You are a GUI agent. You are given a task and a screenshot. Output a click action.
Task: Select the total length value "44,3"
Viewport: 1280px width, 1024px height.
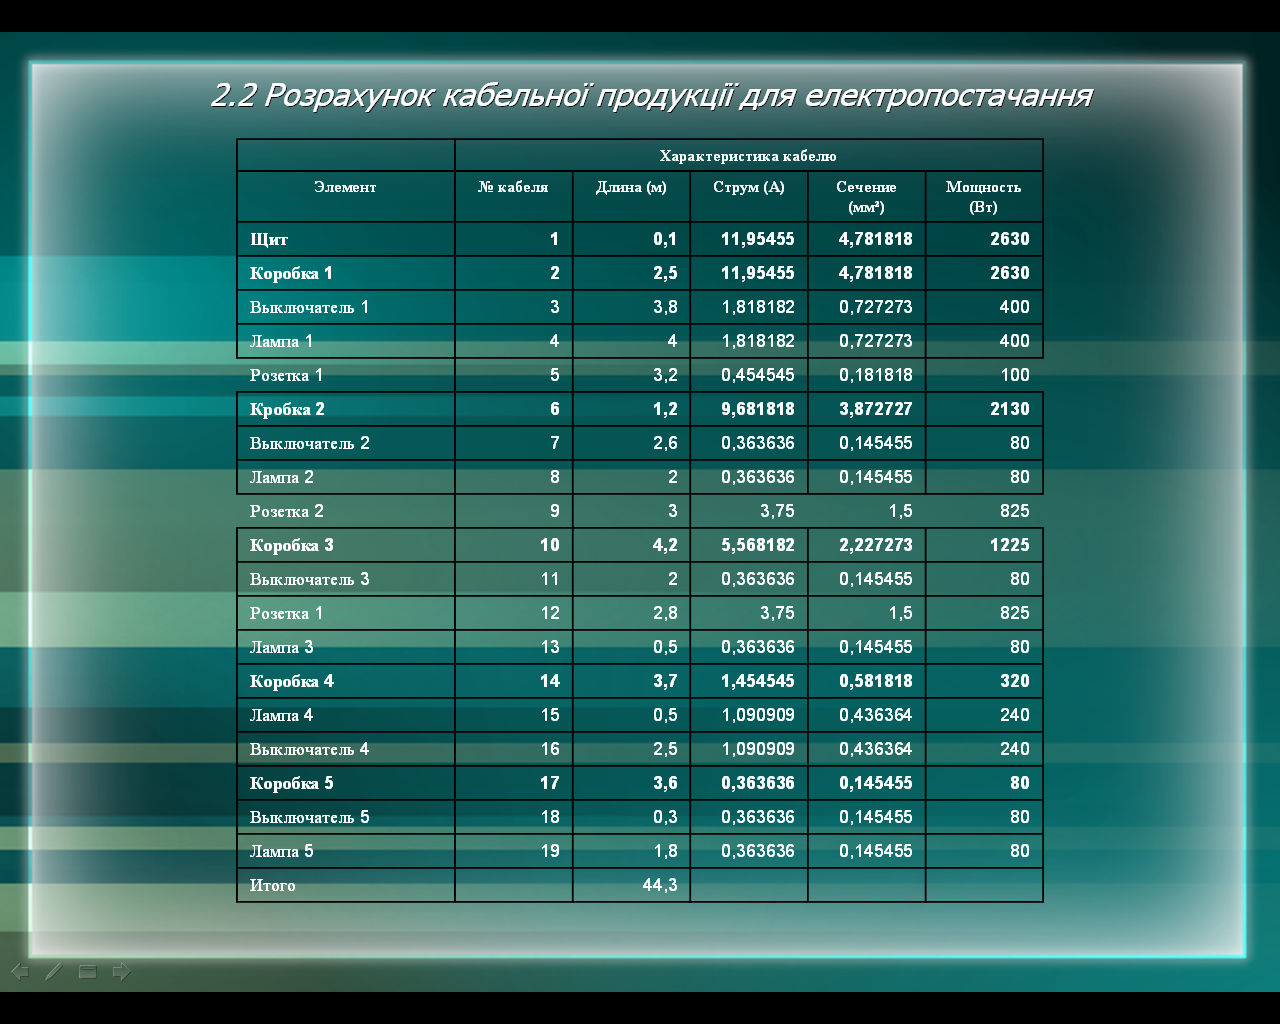coord(660,886)
